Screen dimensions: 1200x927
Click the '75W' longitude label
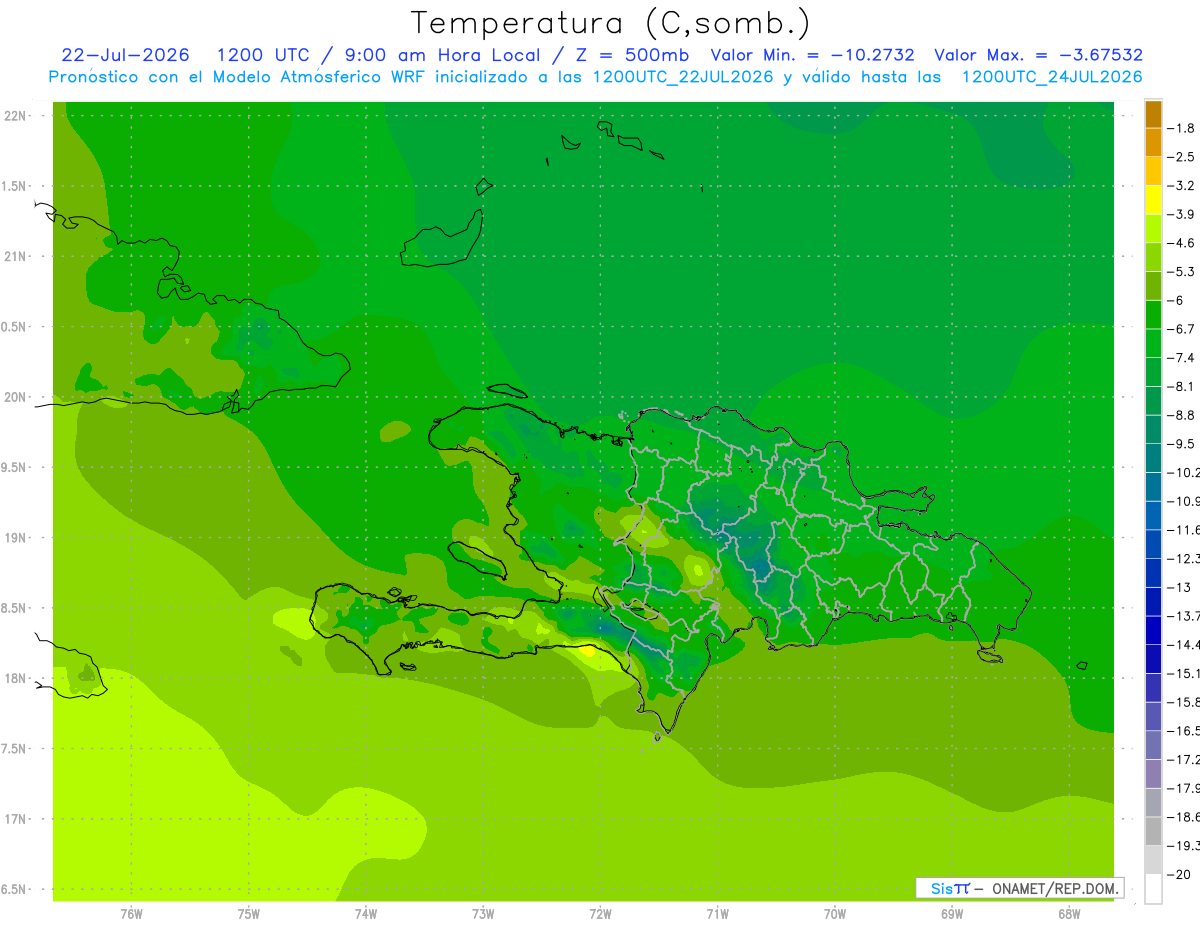pos(249,914)
